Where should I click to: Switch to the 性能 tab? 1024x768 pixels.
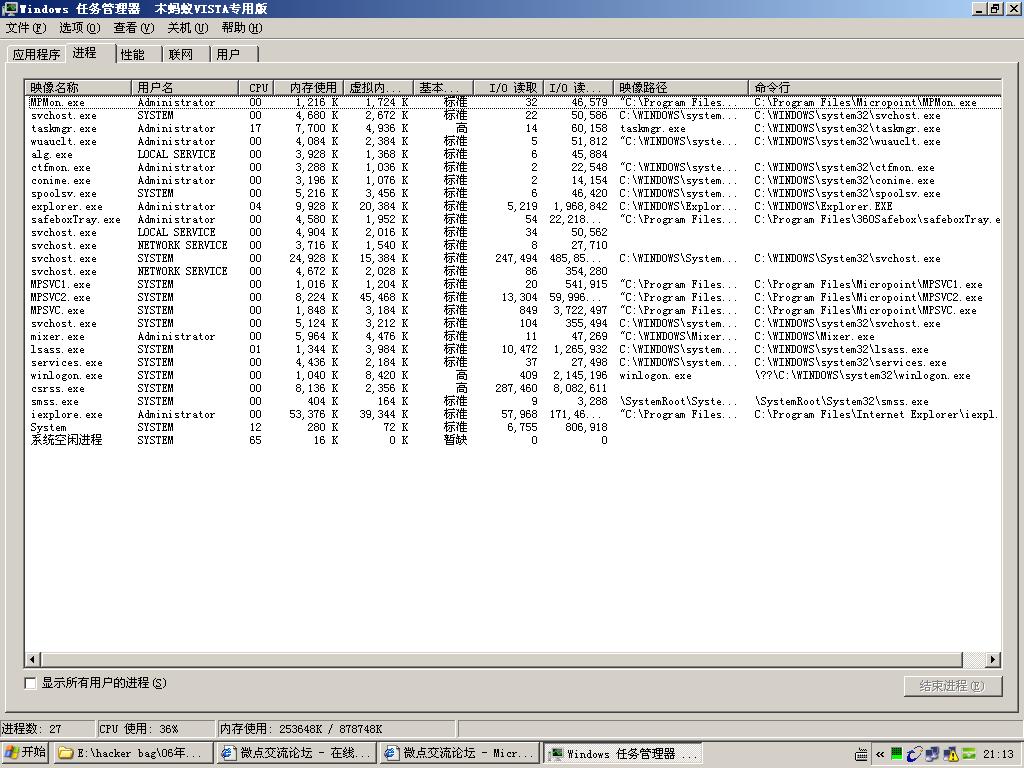pos(139,55)
